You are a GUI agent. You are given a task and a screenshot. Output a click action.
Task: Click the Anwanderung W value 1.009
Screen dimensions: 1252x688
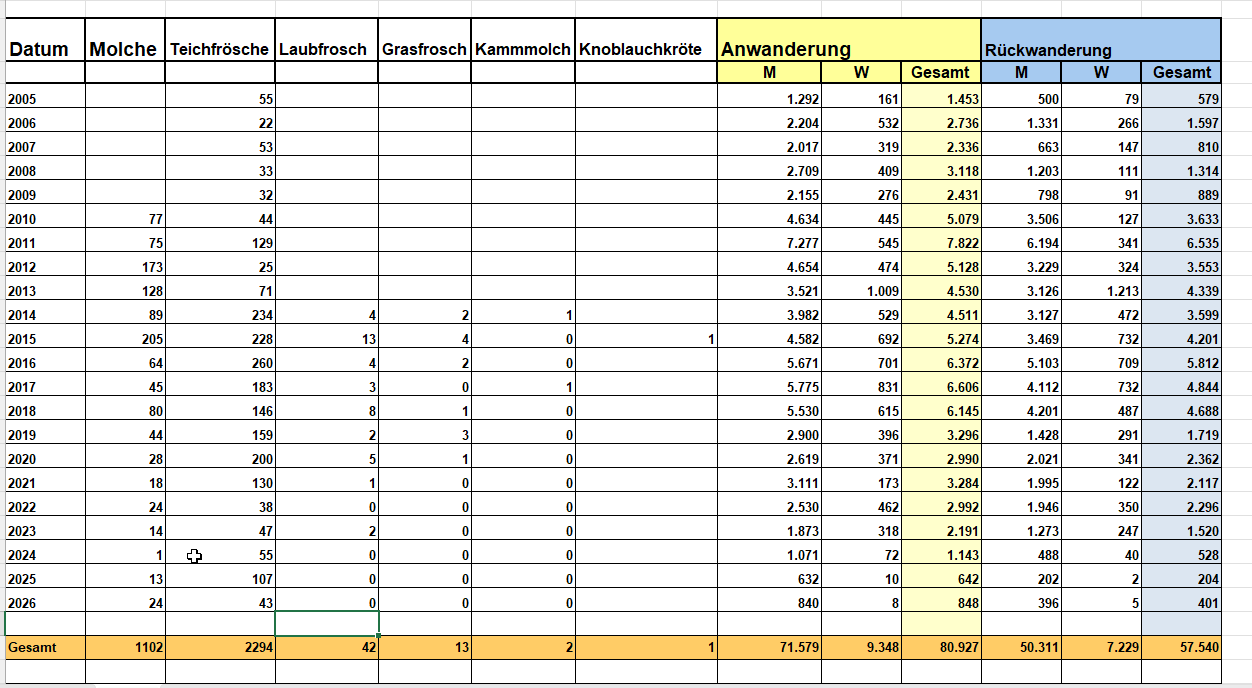(x=861, y=291)
